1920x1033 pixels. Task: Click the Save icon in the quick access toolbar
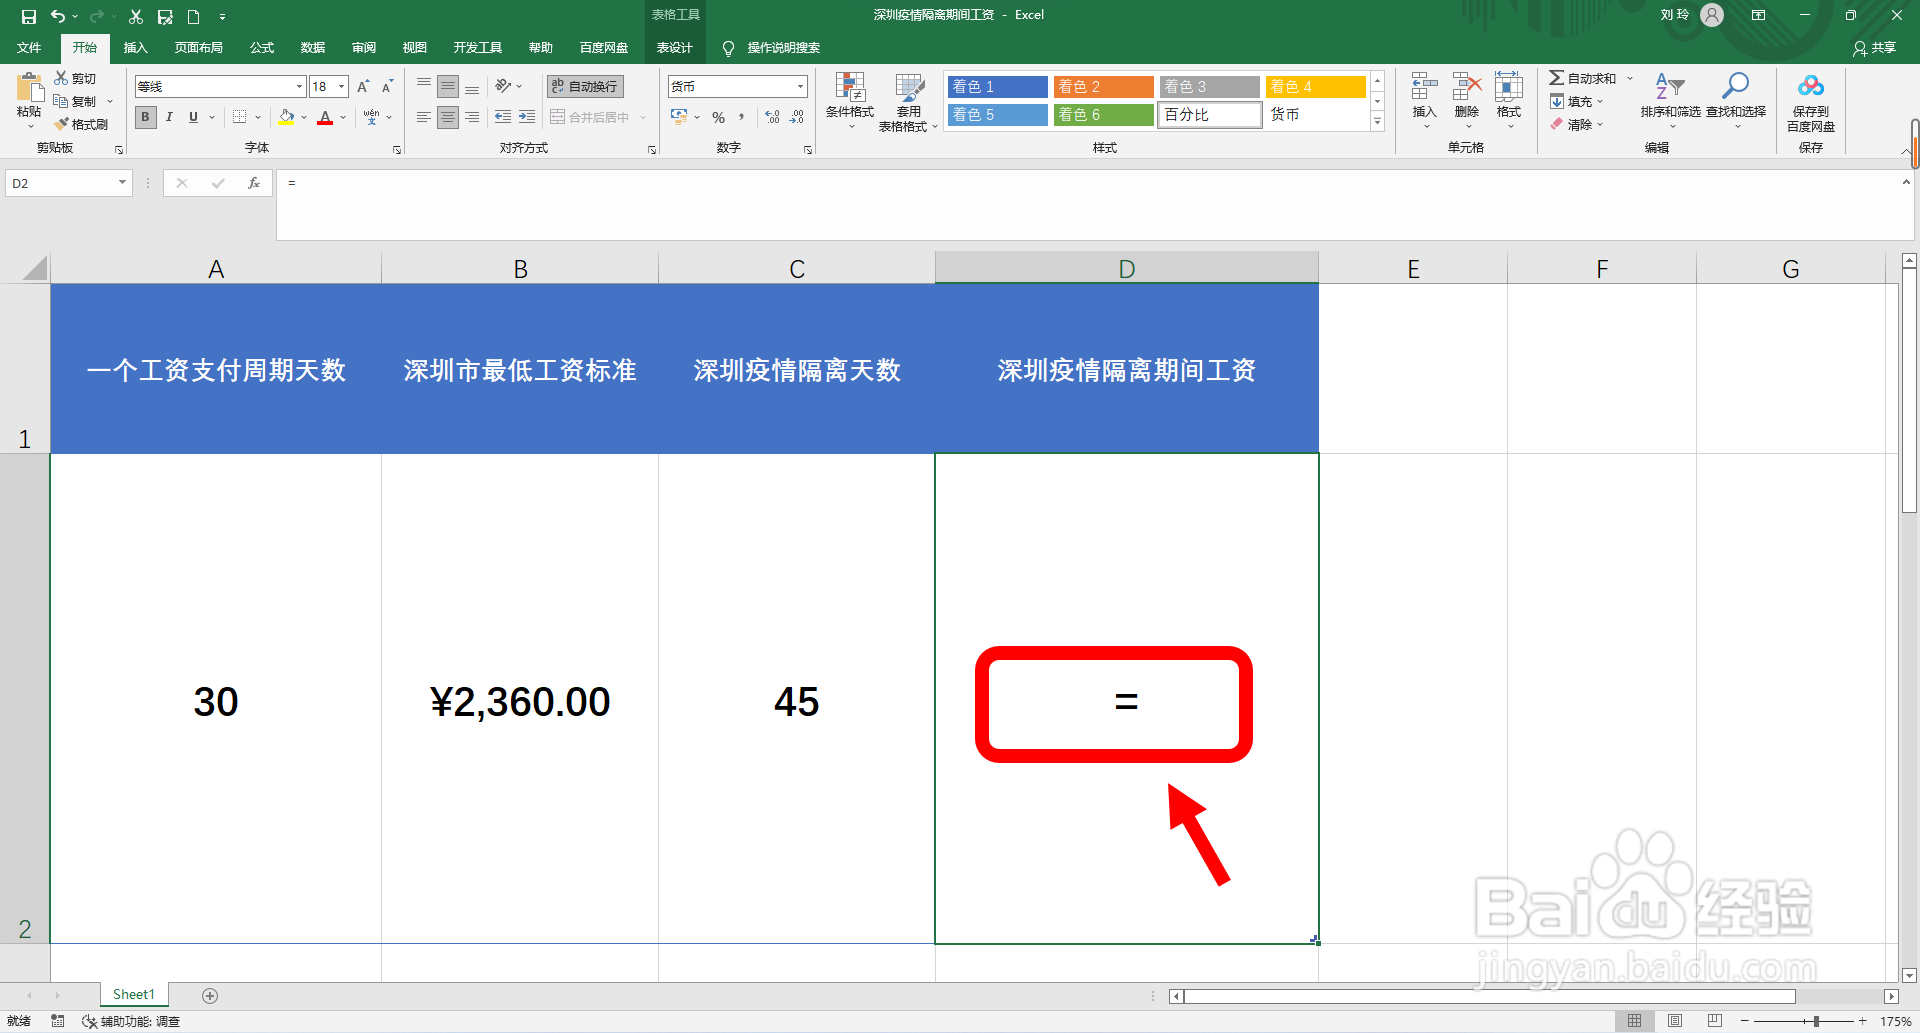pos(29,16)
